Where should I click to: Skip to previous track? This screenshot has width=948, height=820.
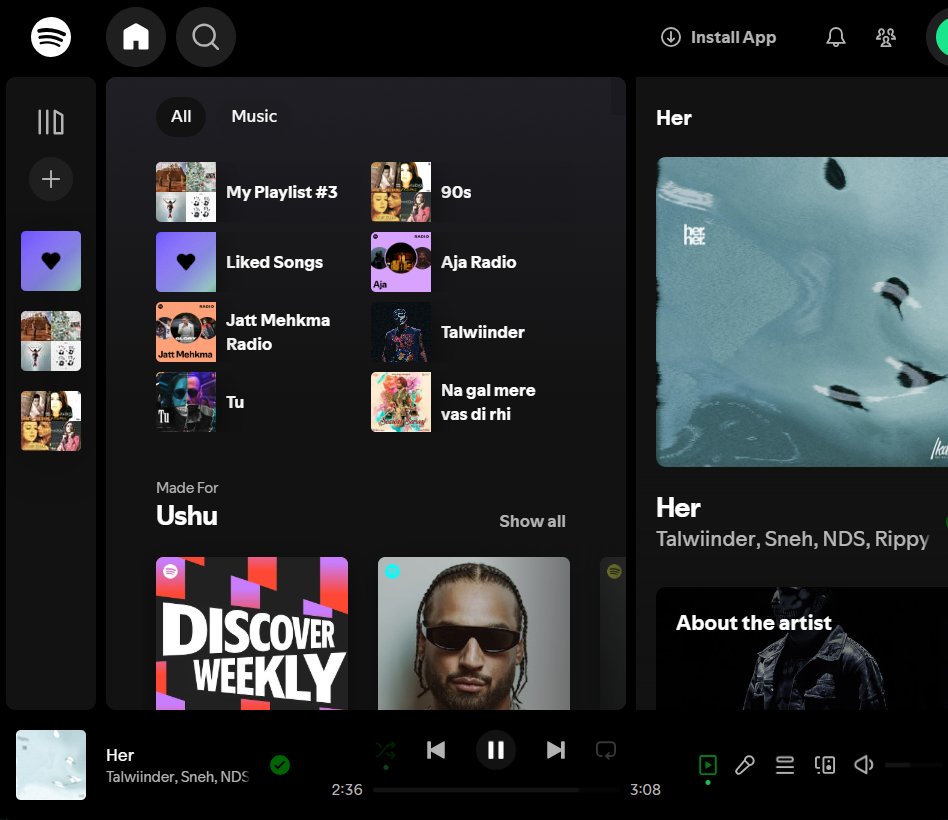[436, 750]
